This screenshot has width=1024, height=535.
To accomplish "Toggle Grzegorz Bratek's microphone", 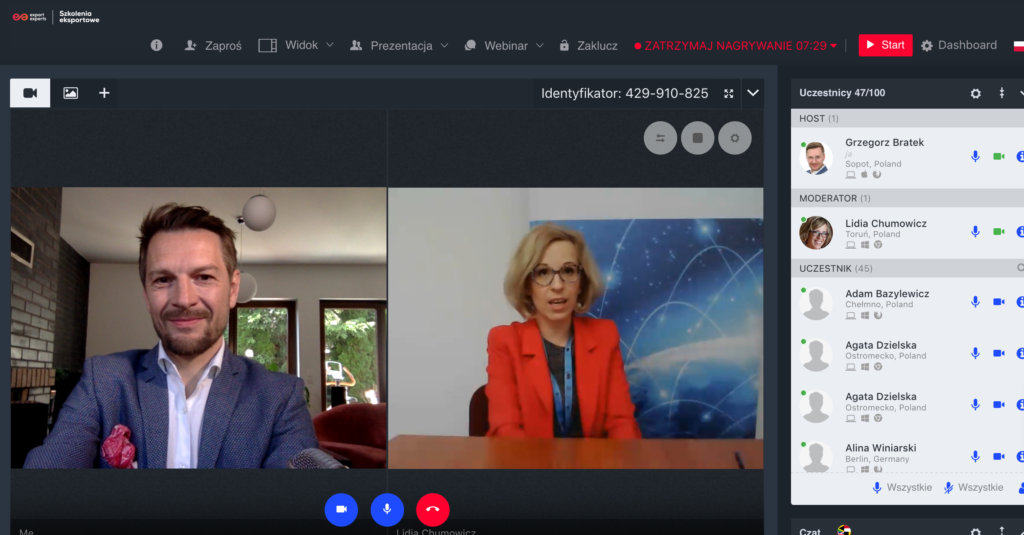I will [975, 156].
